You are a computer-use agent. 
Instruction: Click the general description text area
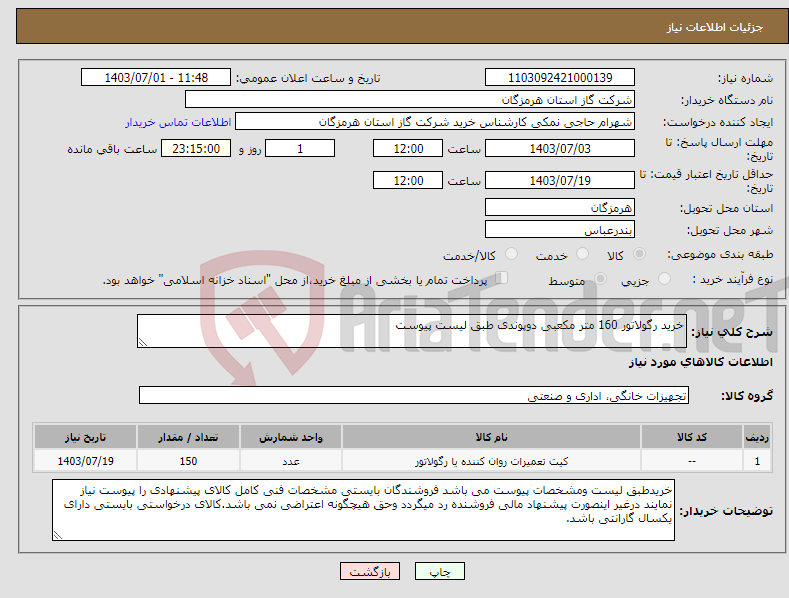click(x=412, y=331)
